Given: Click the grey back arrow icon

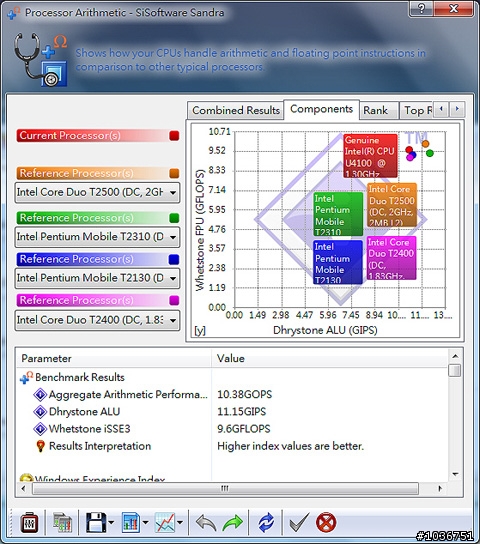Looking at the screenshot, I should coord(206,522).
